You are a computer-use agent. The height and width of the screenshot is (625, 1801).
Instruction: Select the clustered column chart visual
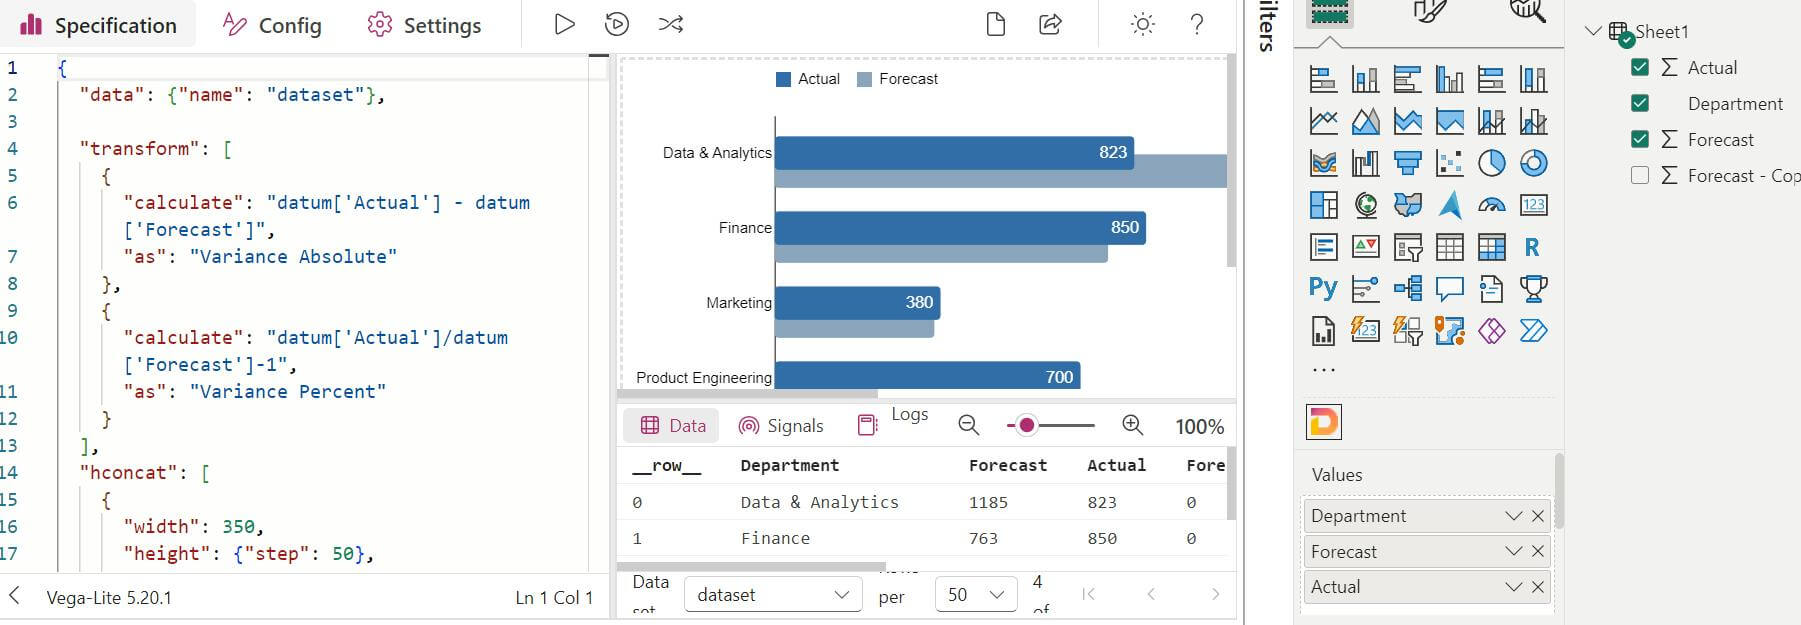1449,79
